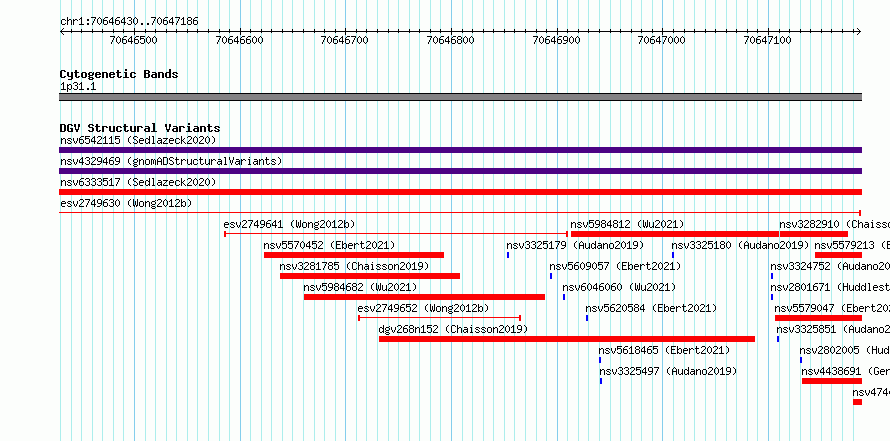Select the esv2749641 thin red span line
This screenshot has height=441, width=890.
tap(396, 233)
